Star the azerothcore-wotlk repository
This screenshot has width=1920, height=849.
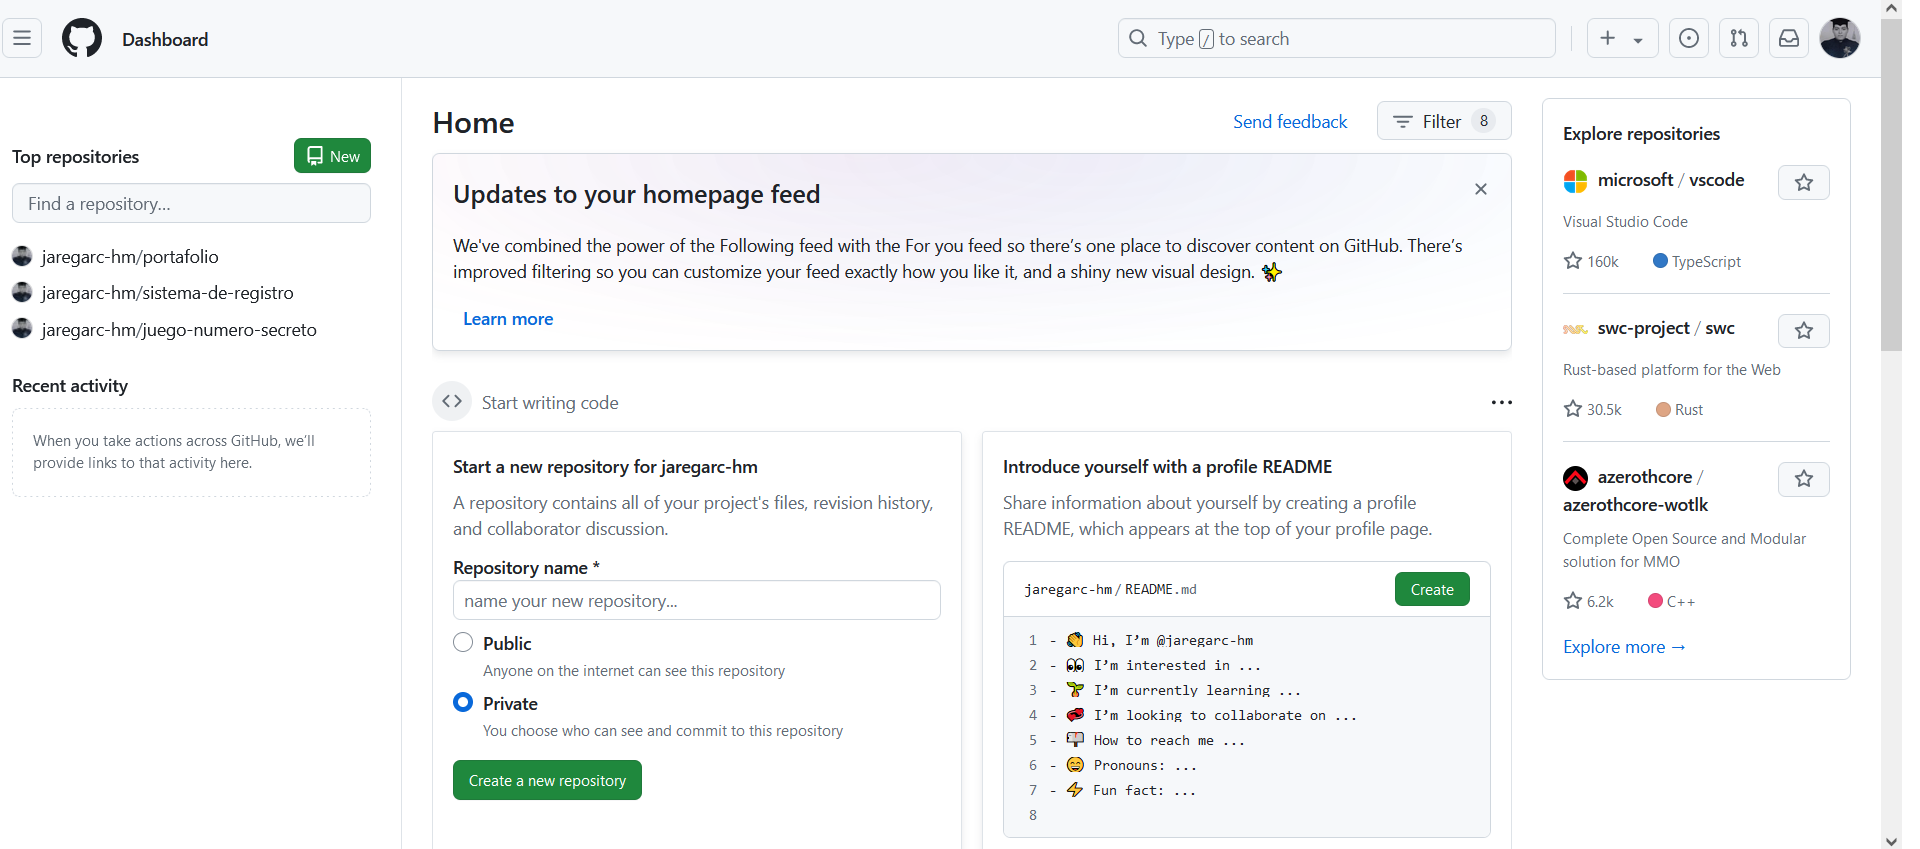[1804, 479]
